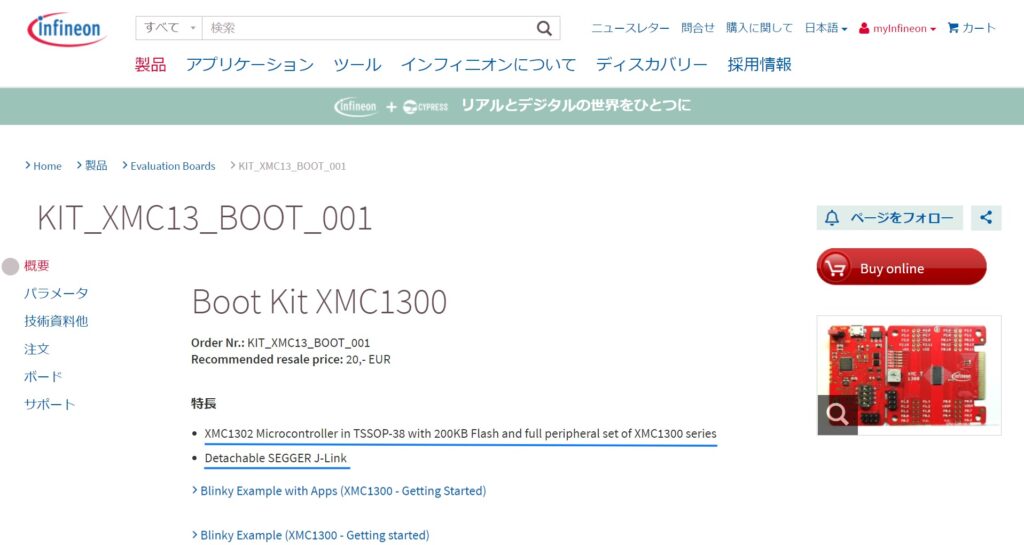Image resolution: width=1024 pixels, height=545 pixels.
Task: Click the magnifier zoom icon on board image
Action: 837,414
